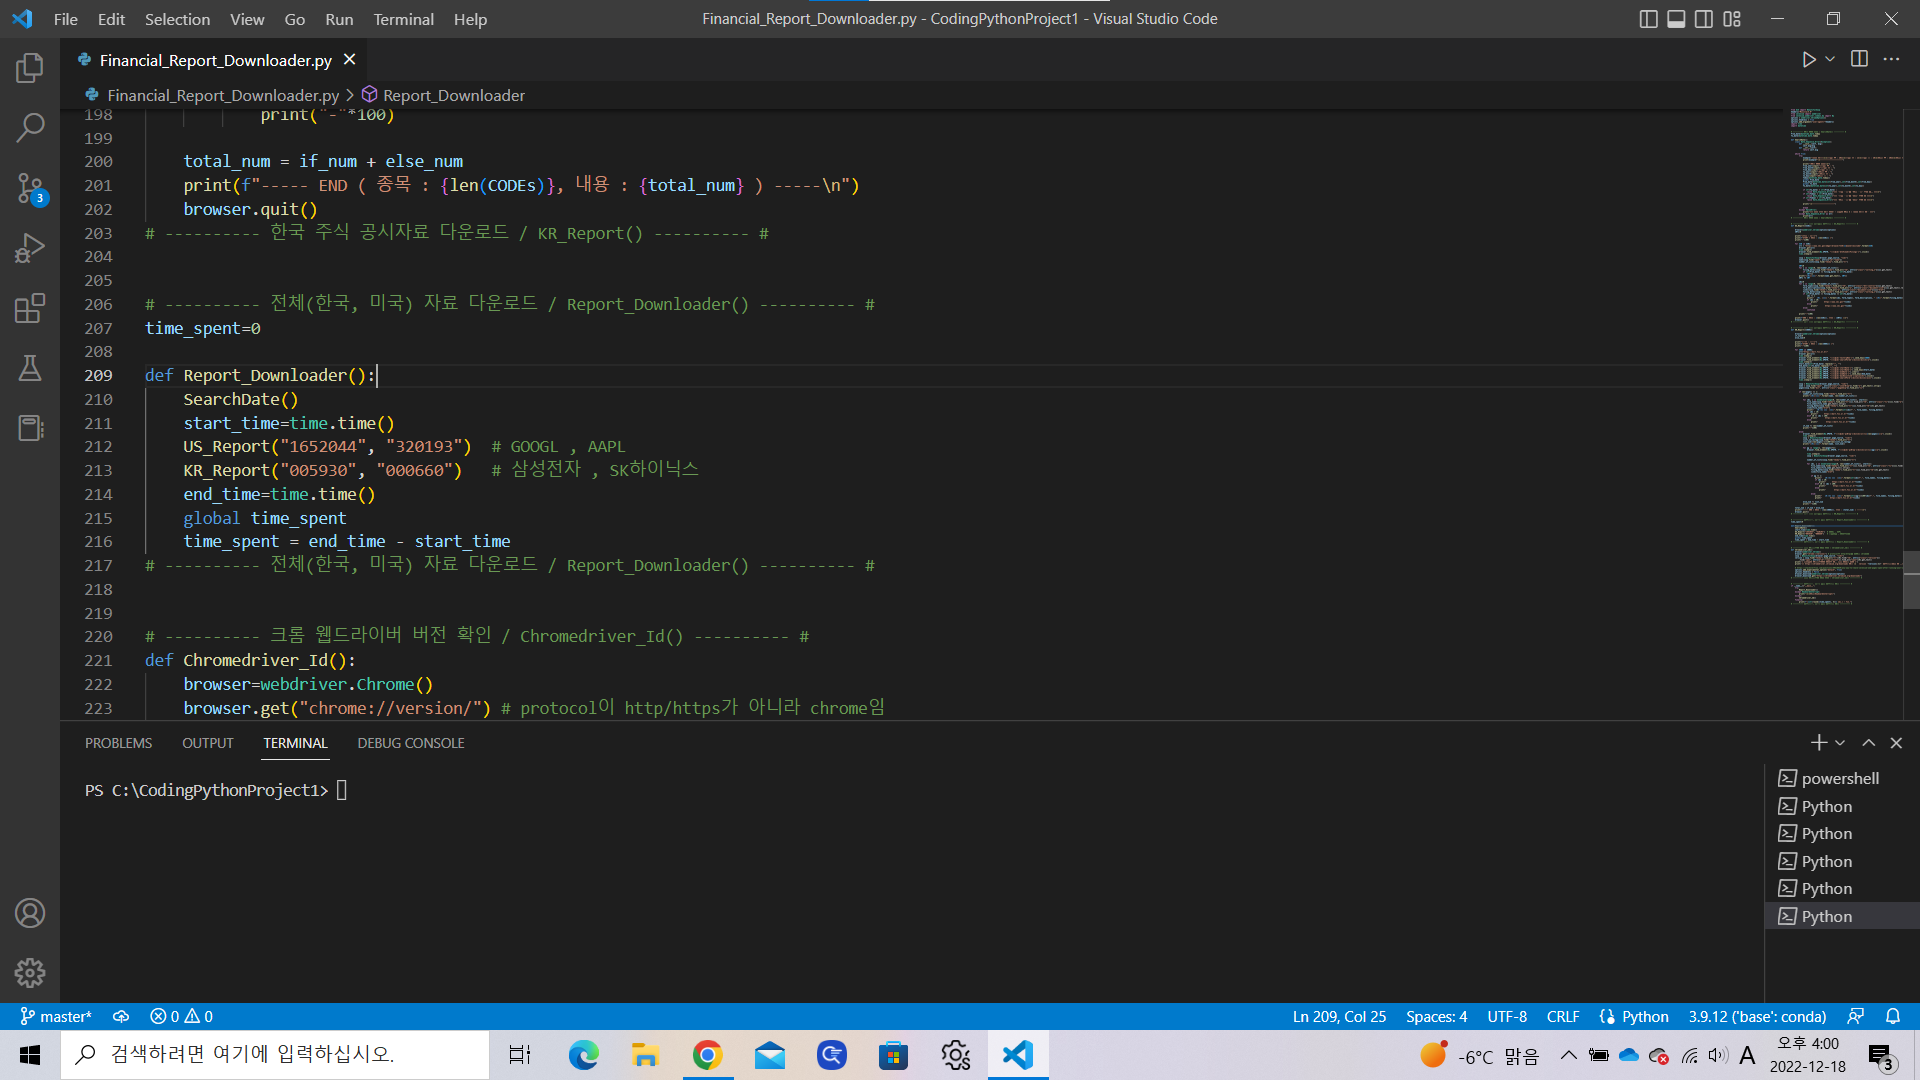Open the Search view in activity bar
The image size is (1920, 1080).
coord(30,127)
